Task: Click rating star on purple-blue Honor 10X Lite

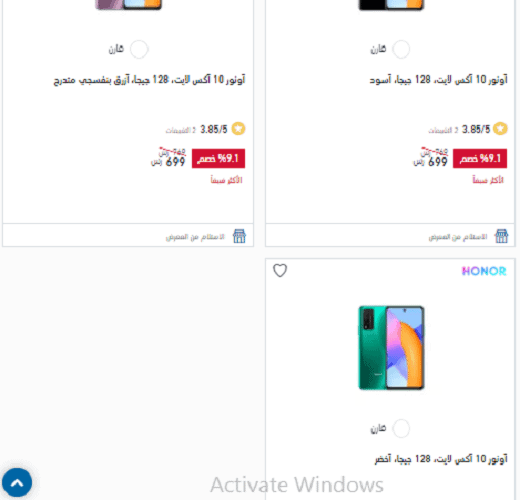Action: coord(238,129)
